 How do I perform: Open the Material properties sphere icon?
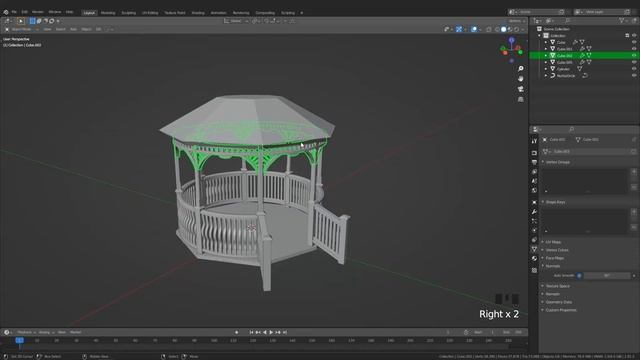(534, 259)
